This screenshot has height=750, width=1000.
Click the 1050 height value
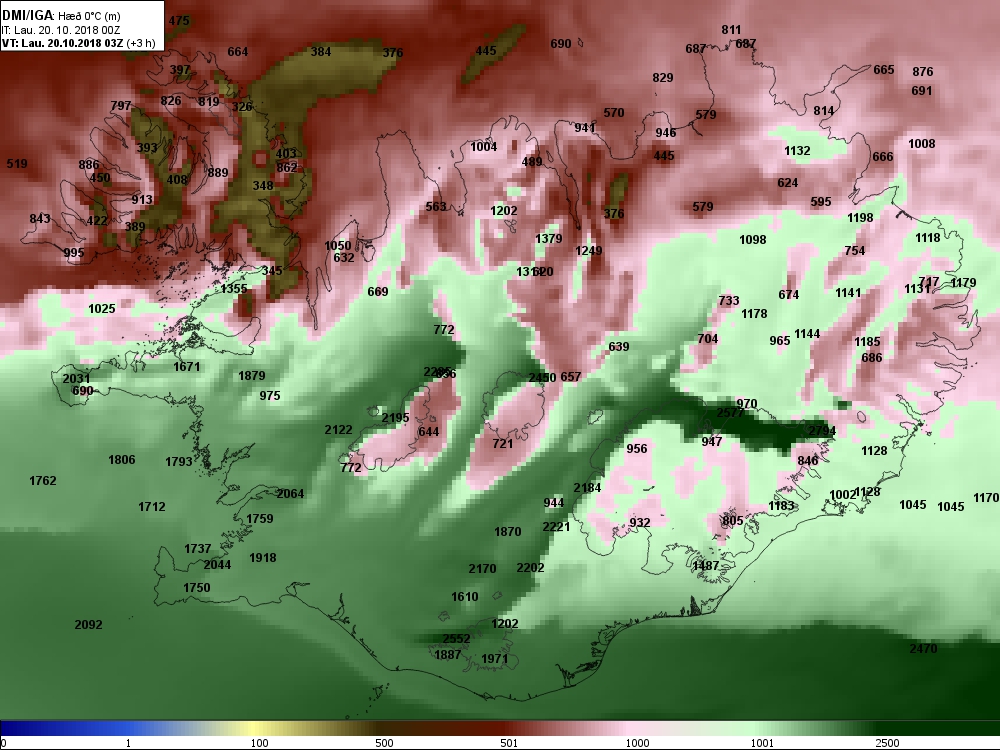click(337, 246)
